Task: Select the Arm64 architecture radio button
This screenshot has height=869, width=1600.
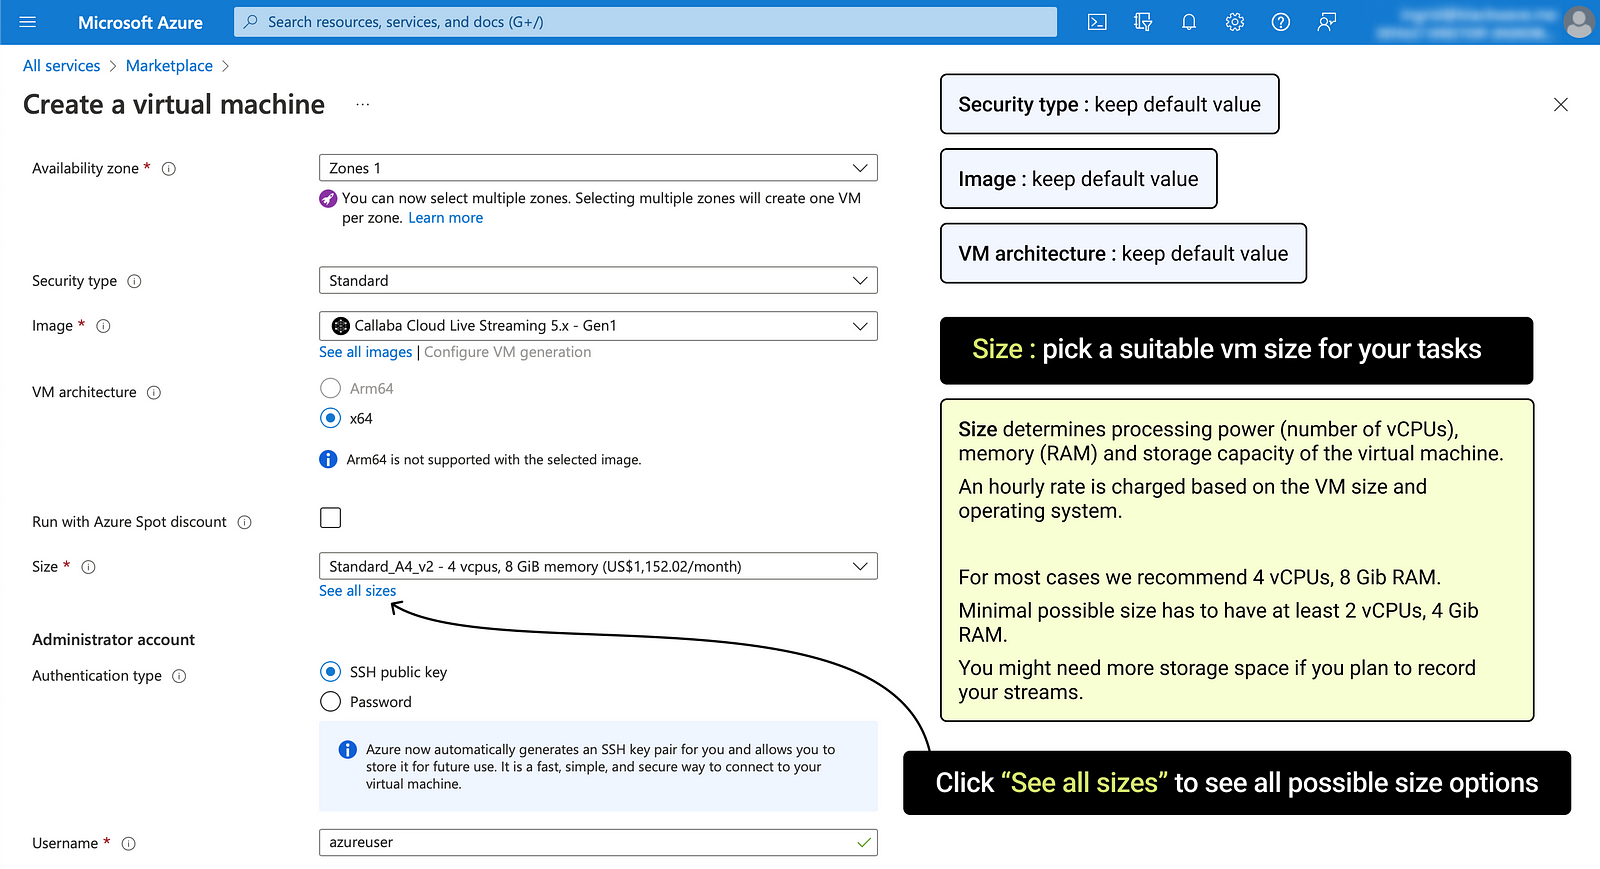Action: 330,388
